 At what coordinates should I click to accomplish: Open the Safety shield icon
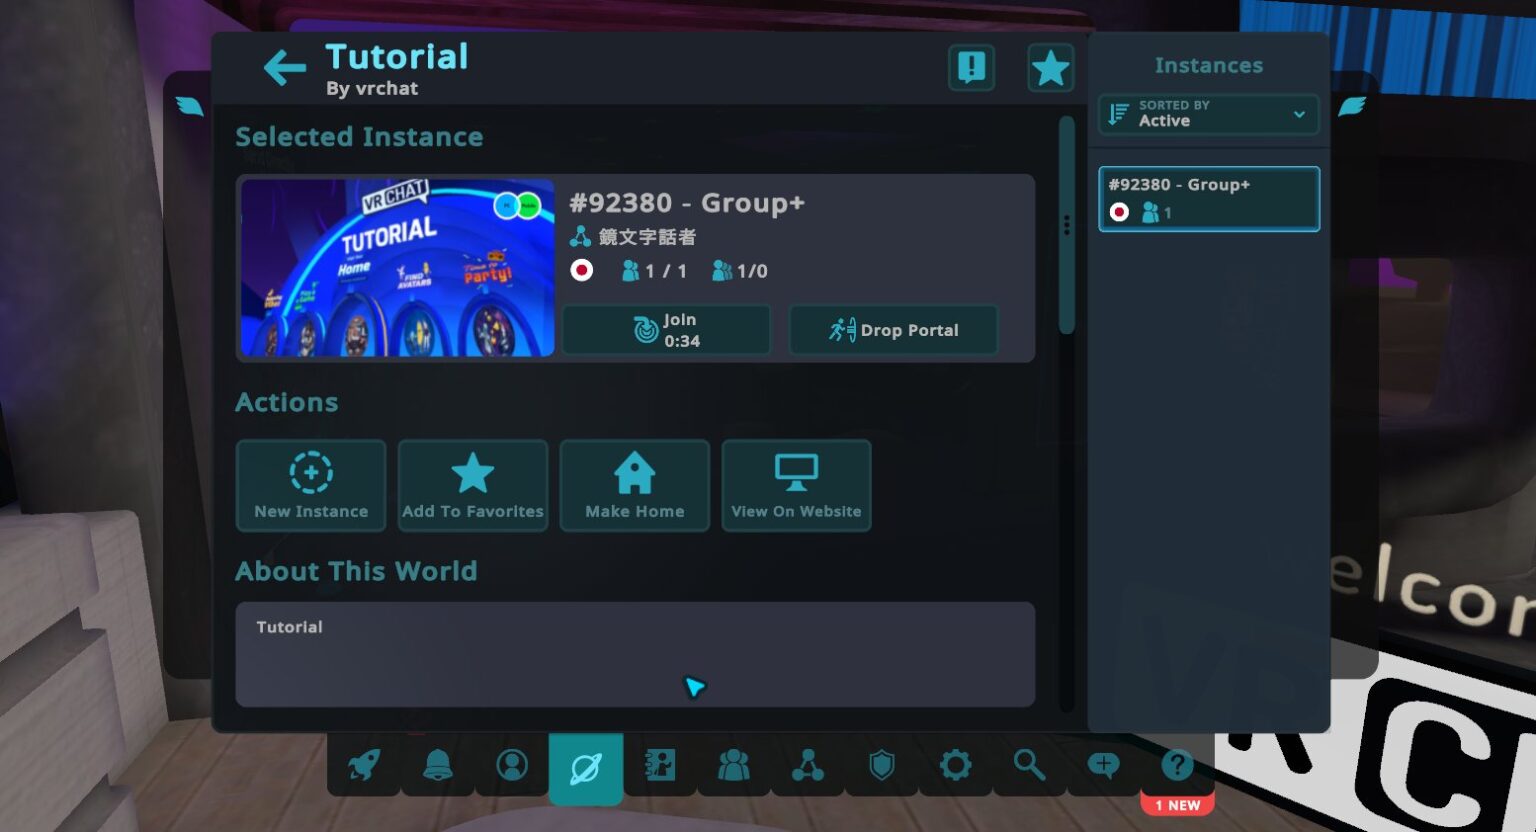[x=881, y=765]
